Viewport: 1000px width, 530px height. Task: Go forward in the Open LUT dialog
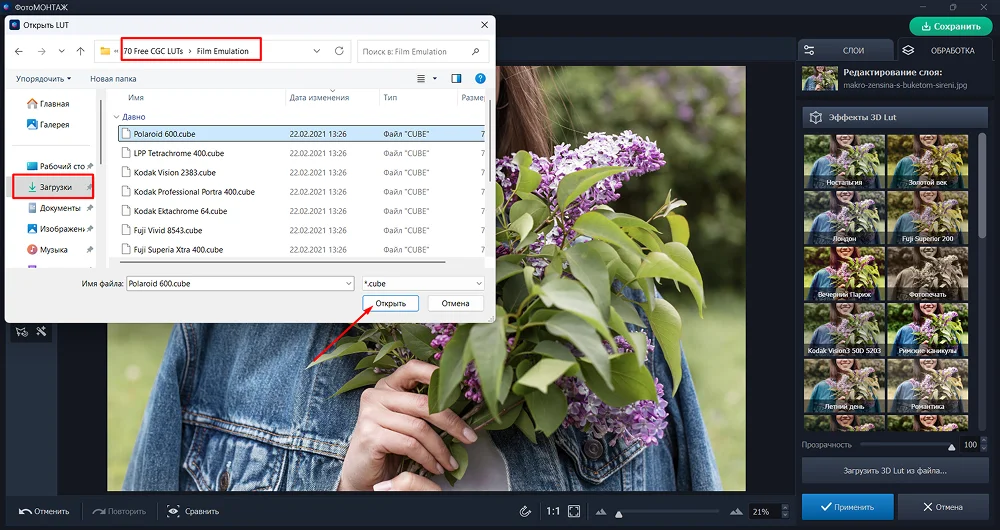(x=41, y=51)
